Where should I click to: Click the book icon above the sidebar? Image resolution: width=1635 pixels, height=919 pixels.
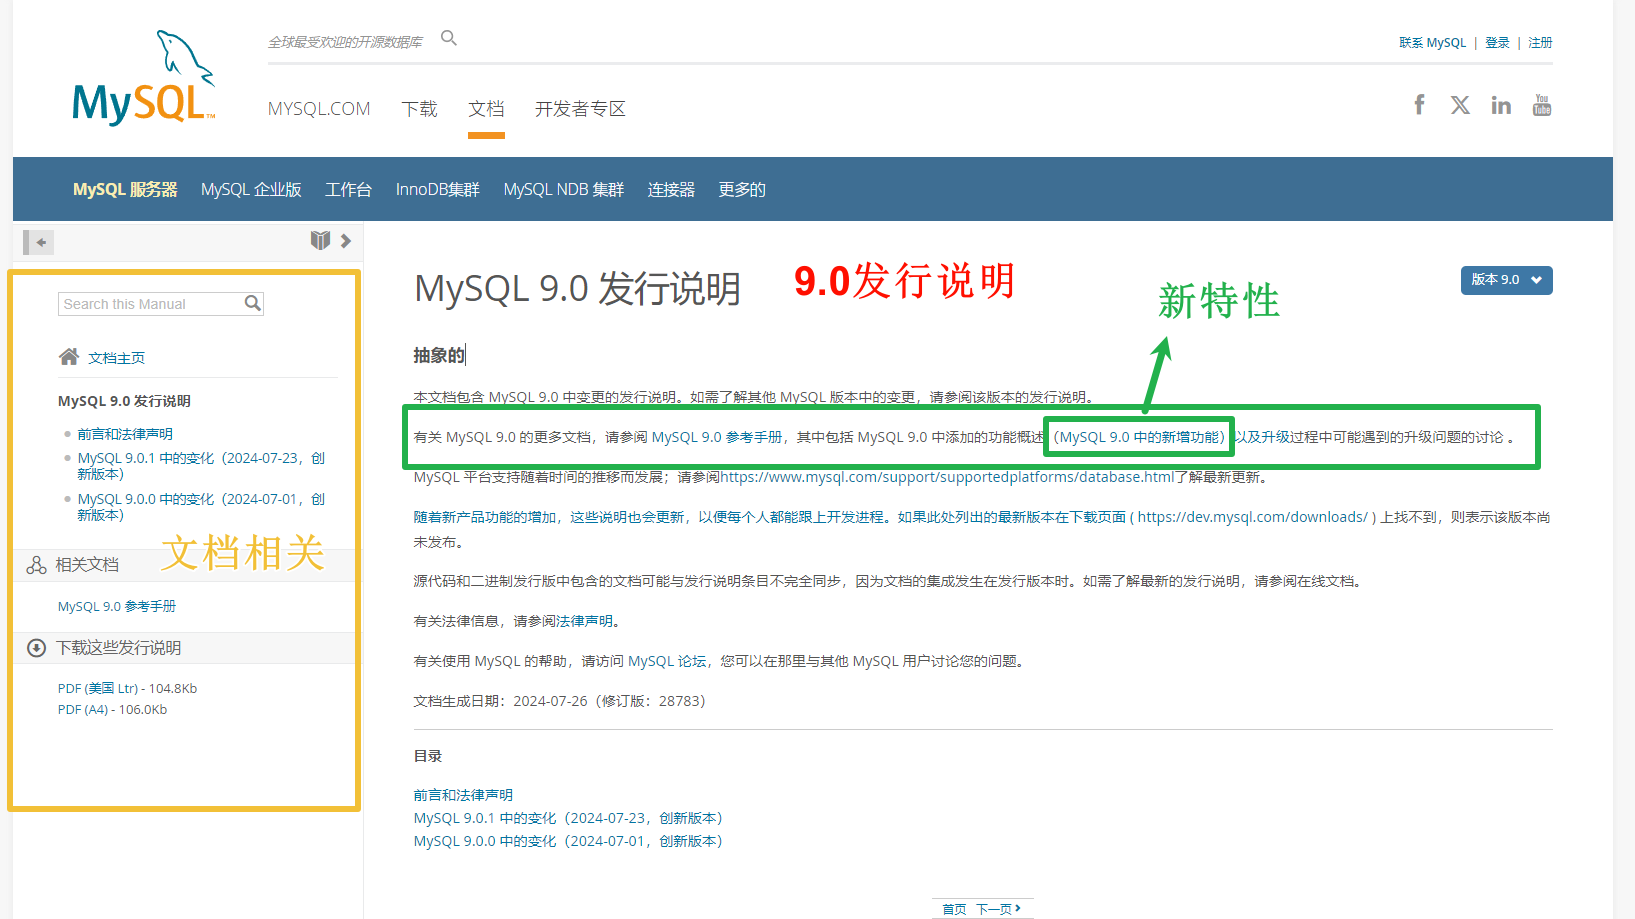[320, 240]
